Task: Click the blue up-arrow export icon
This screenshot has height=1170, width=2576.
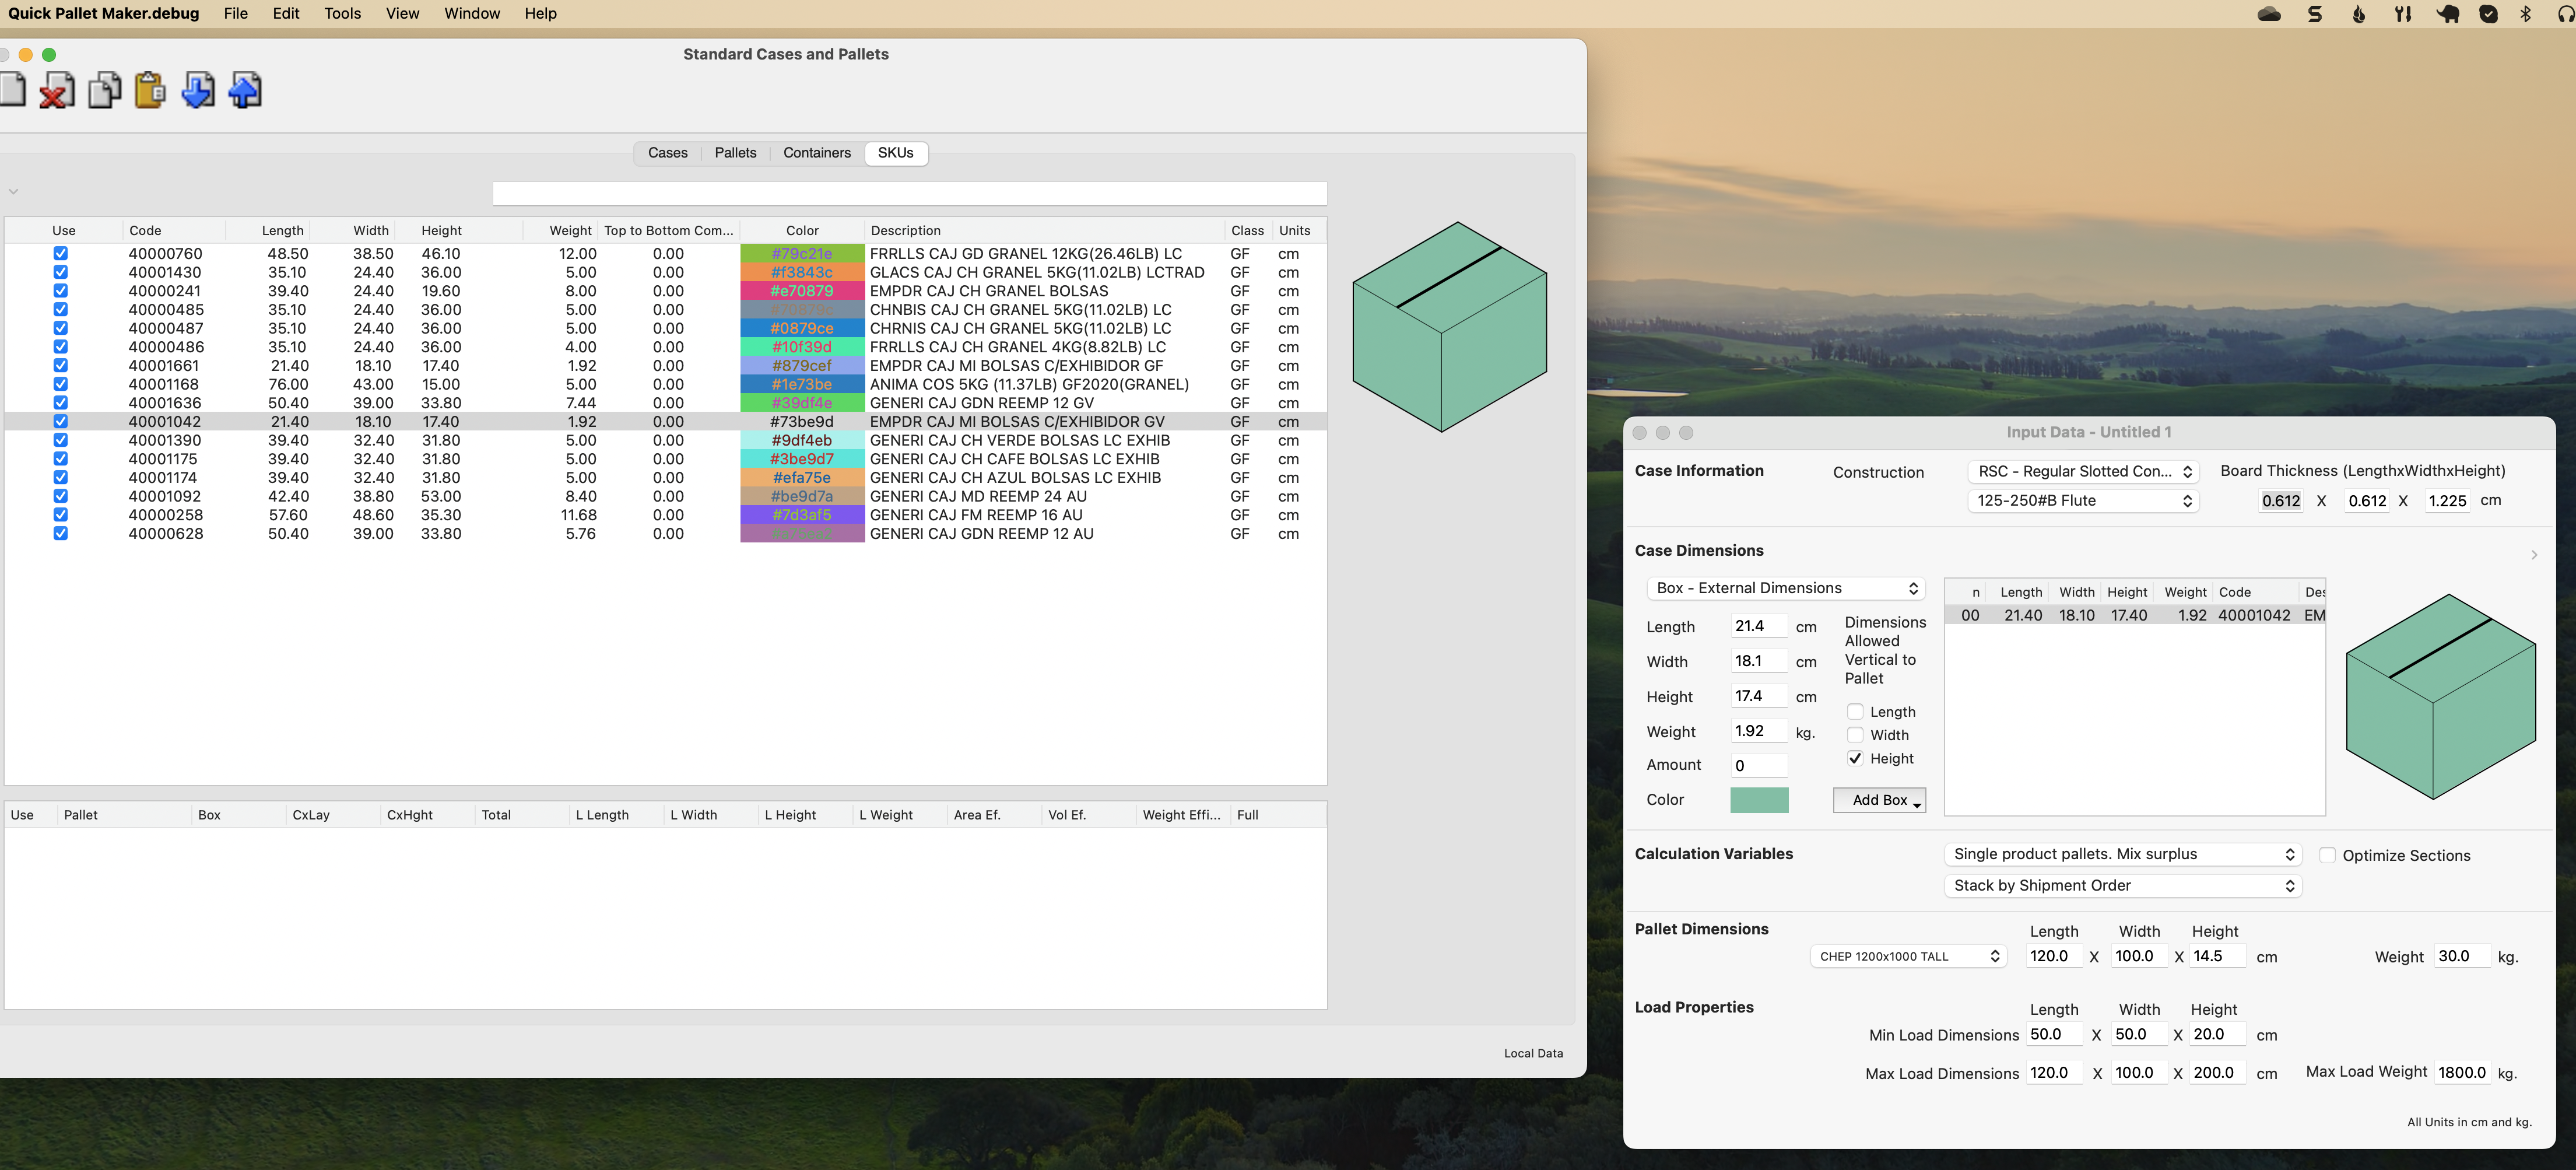Action: point(245,90)
